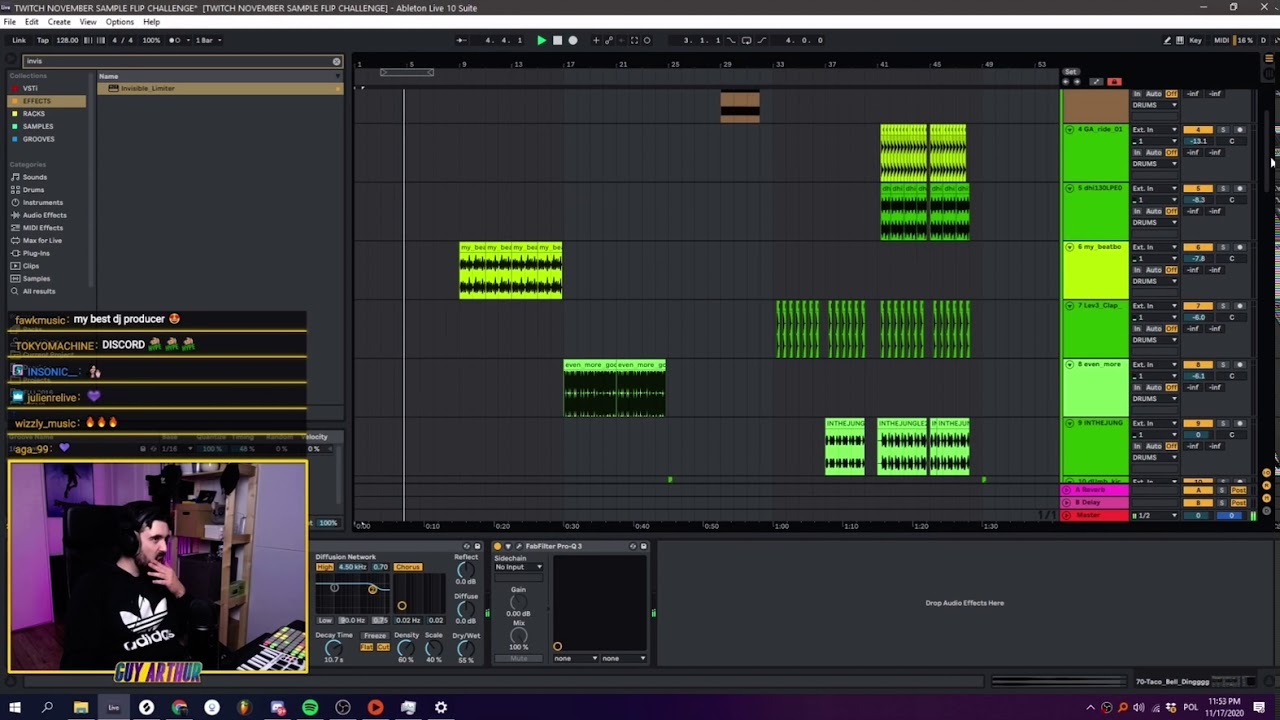Toggle the Metronome icon
Viewport: 1280px width, 720px height.
[x=178, y=40]
